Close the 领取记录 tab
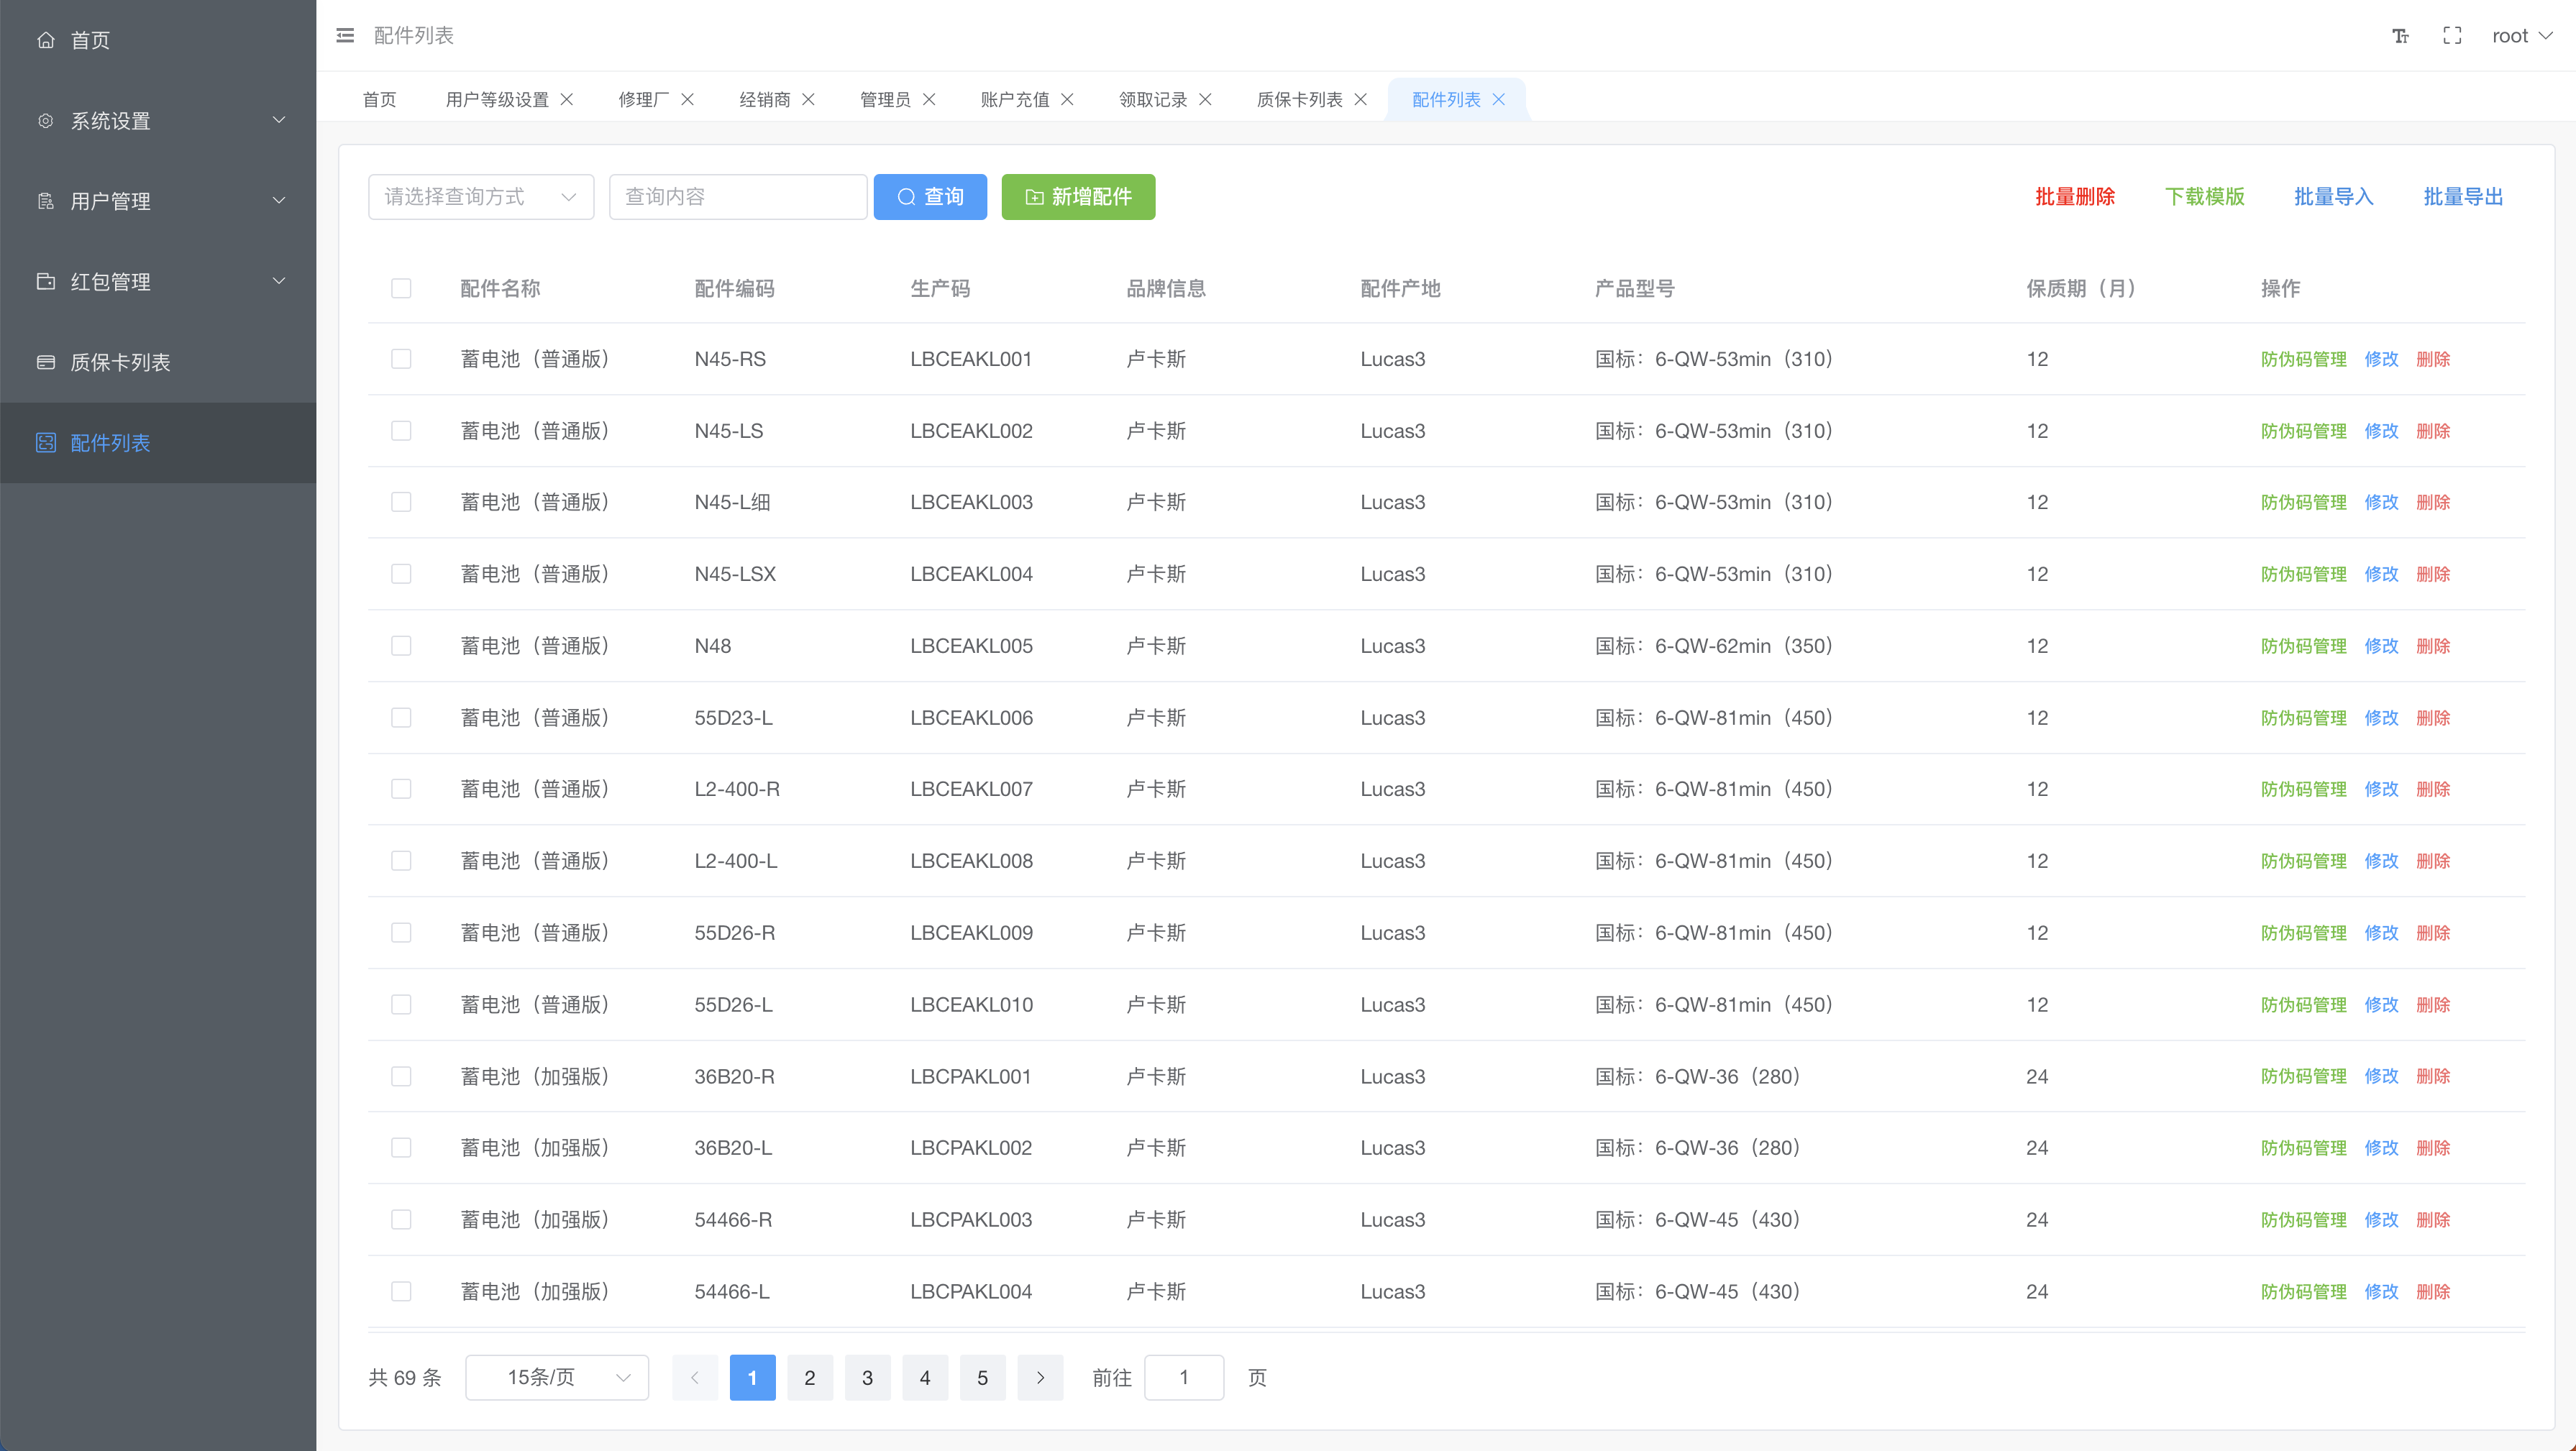Screen dimensions: 2576x1451 [x=1205, y=99]
